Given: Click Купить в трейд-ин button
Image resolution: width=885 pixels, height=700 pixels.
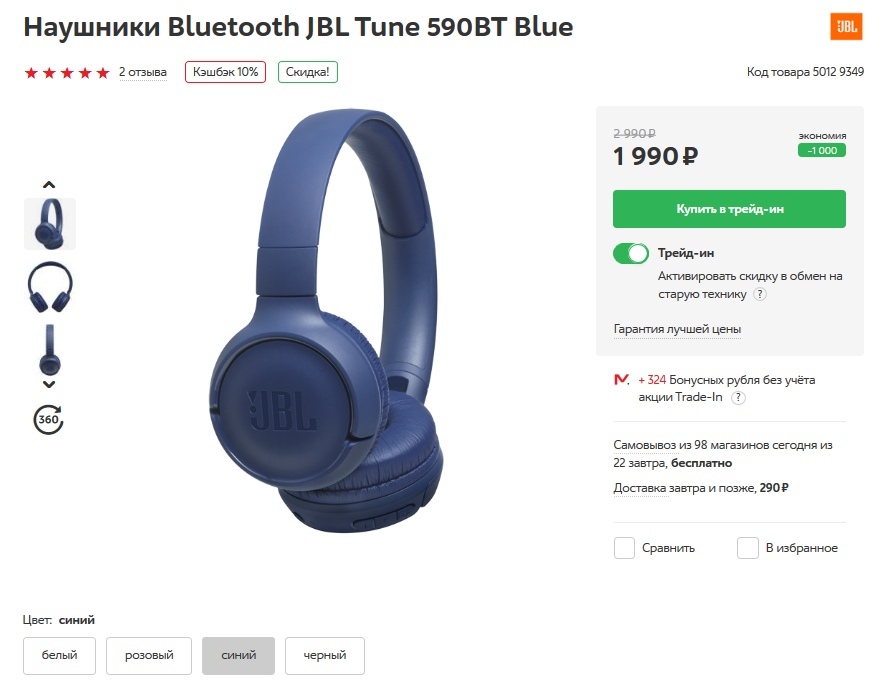Looking at the screenshot, I should (729, 209).
